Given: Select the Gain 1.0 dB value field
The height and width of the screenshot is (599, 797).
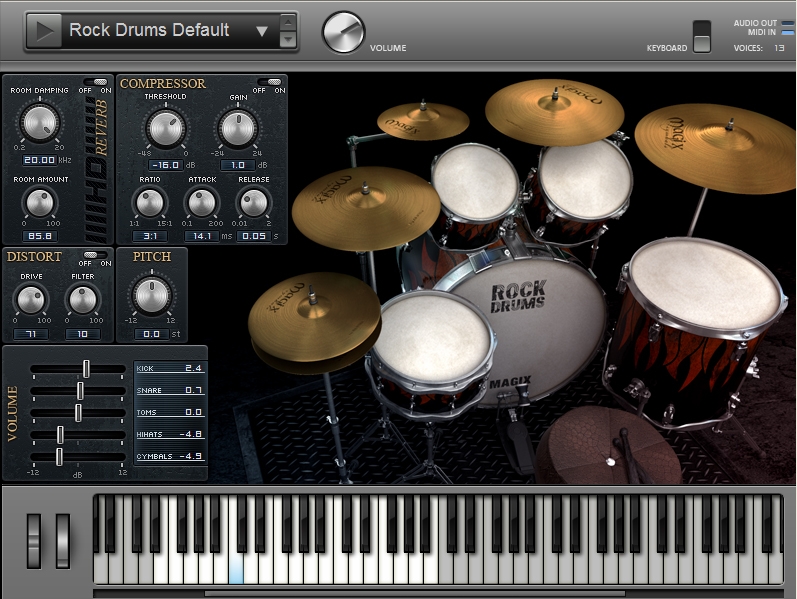Looking at the screenshot, I should 237,165.
